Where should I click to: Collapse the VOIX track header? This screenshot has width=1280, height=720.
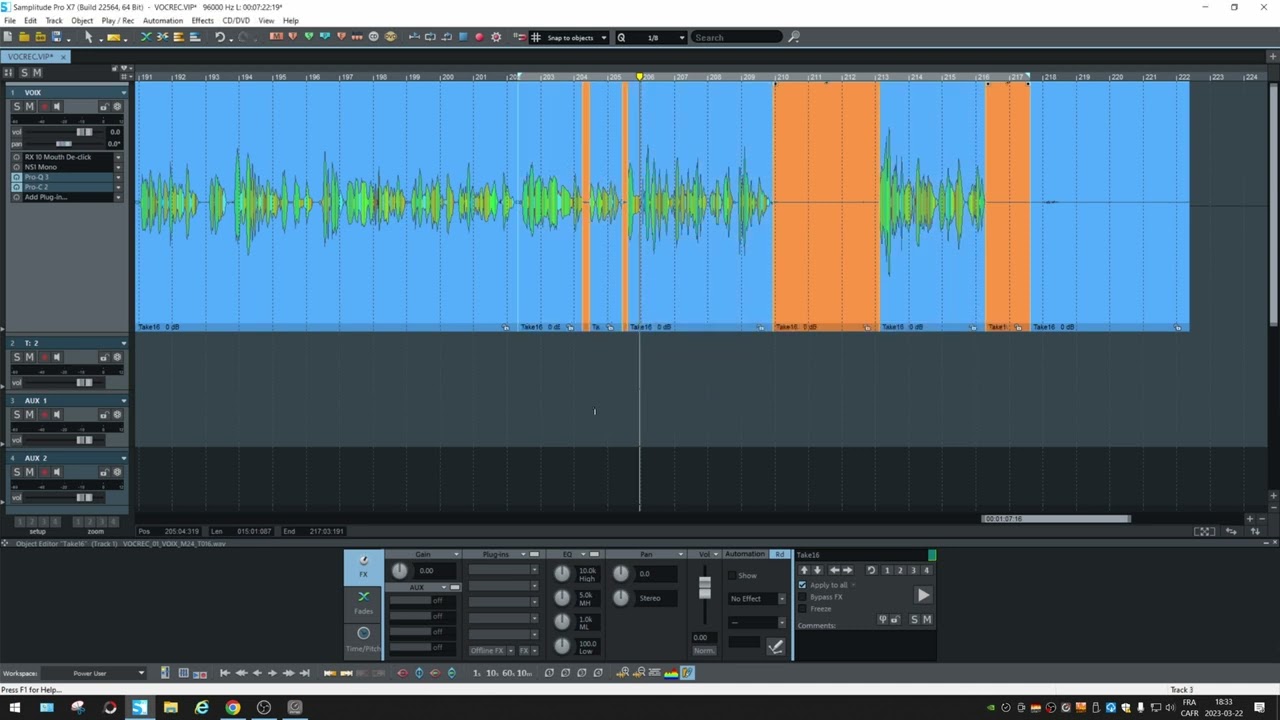click(122, 92)
